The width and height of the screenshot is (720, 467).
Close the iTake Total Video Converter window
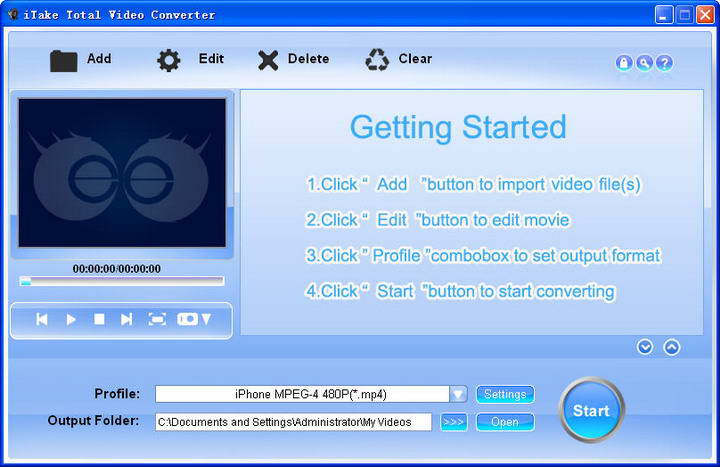coord(705,15)
